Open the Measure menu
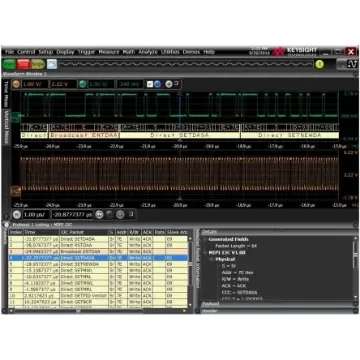Screen dimensions: 360x360 coord(109,52)
